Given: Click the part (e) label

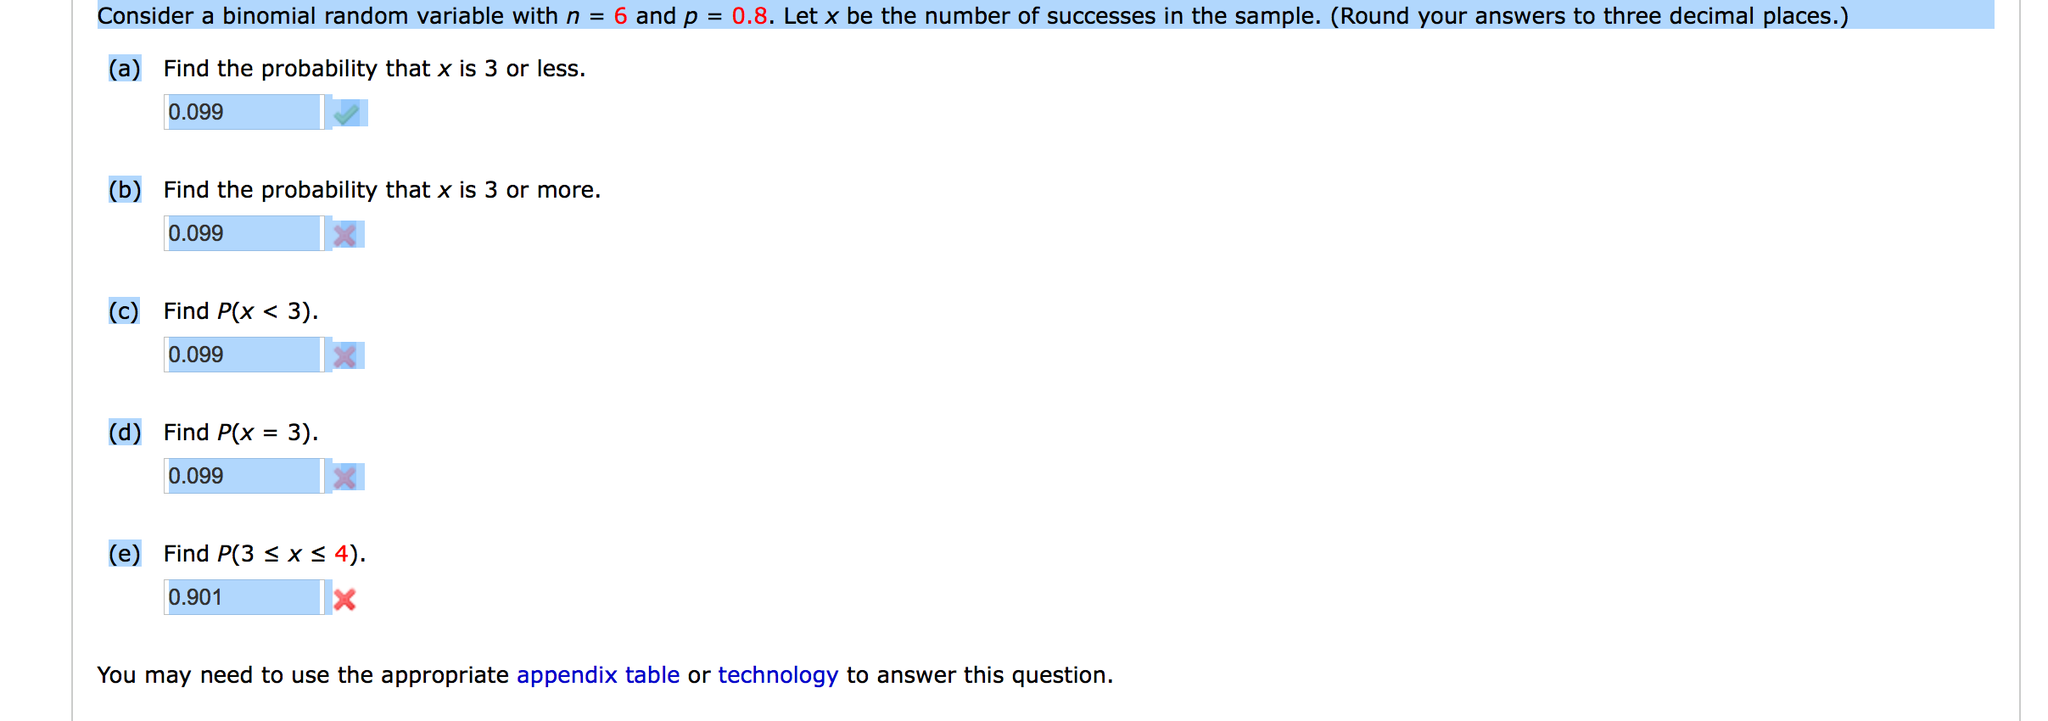Looking at the screenshot, I should pyautogui.click(x=124, y=553).
